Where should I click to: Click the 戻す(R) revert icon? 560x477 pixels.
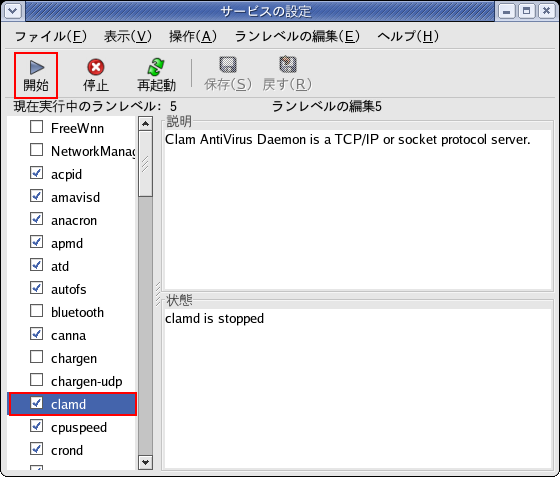click(288, 75)
